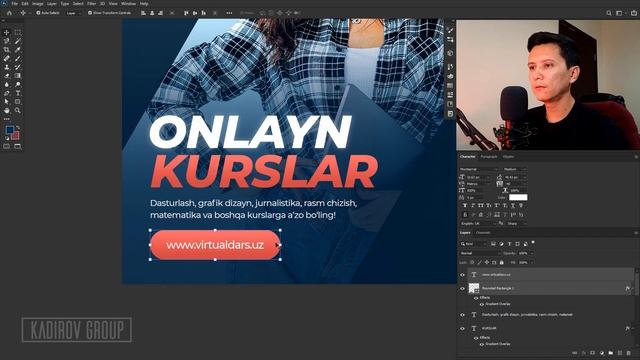This screenshot has width=640, height=360.
Task: Reset default foreground and background colors
Action: [7, 138]
